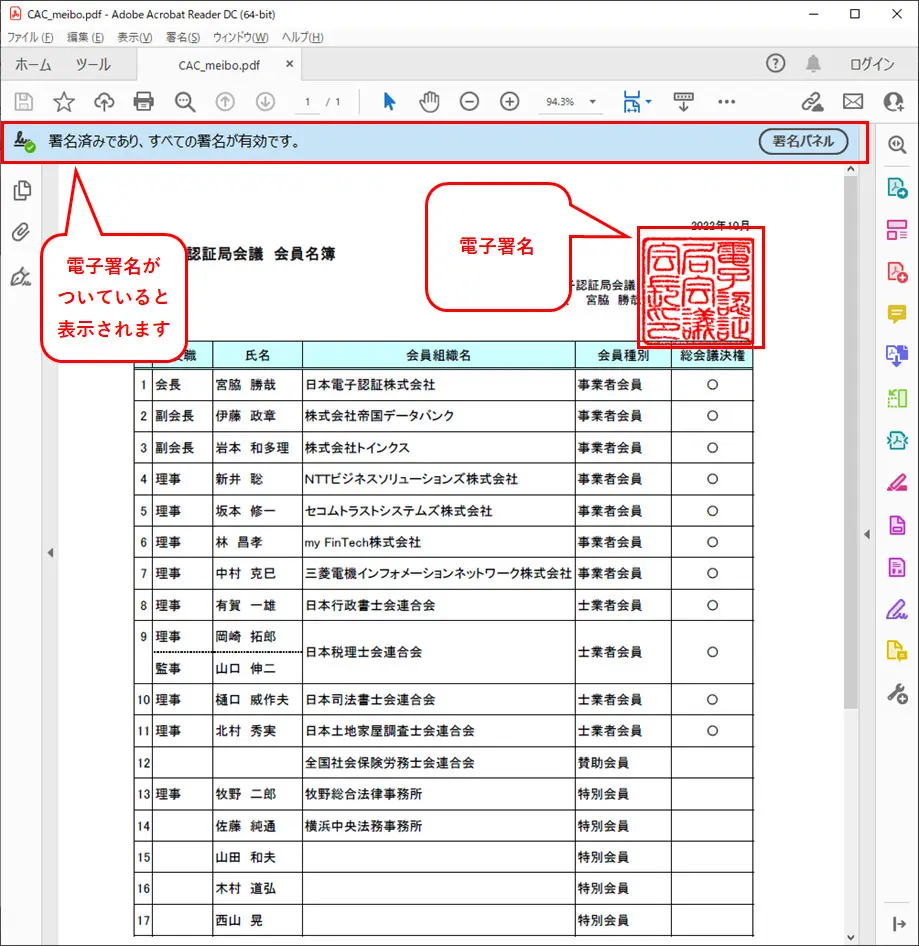The width and height of the screenshot is (919, 946).
Task: Open the overflow menu with three dots
Action: click(x=726, y=101)
